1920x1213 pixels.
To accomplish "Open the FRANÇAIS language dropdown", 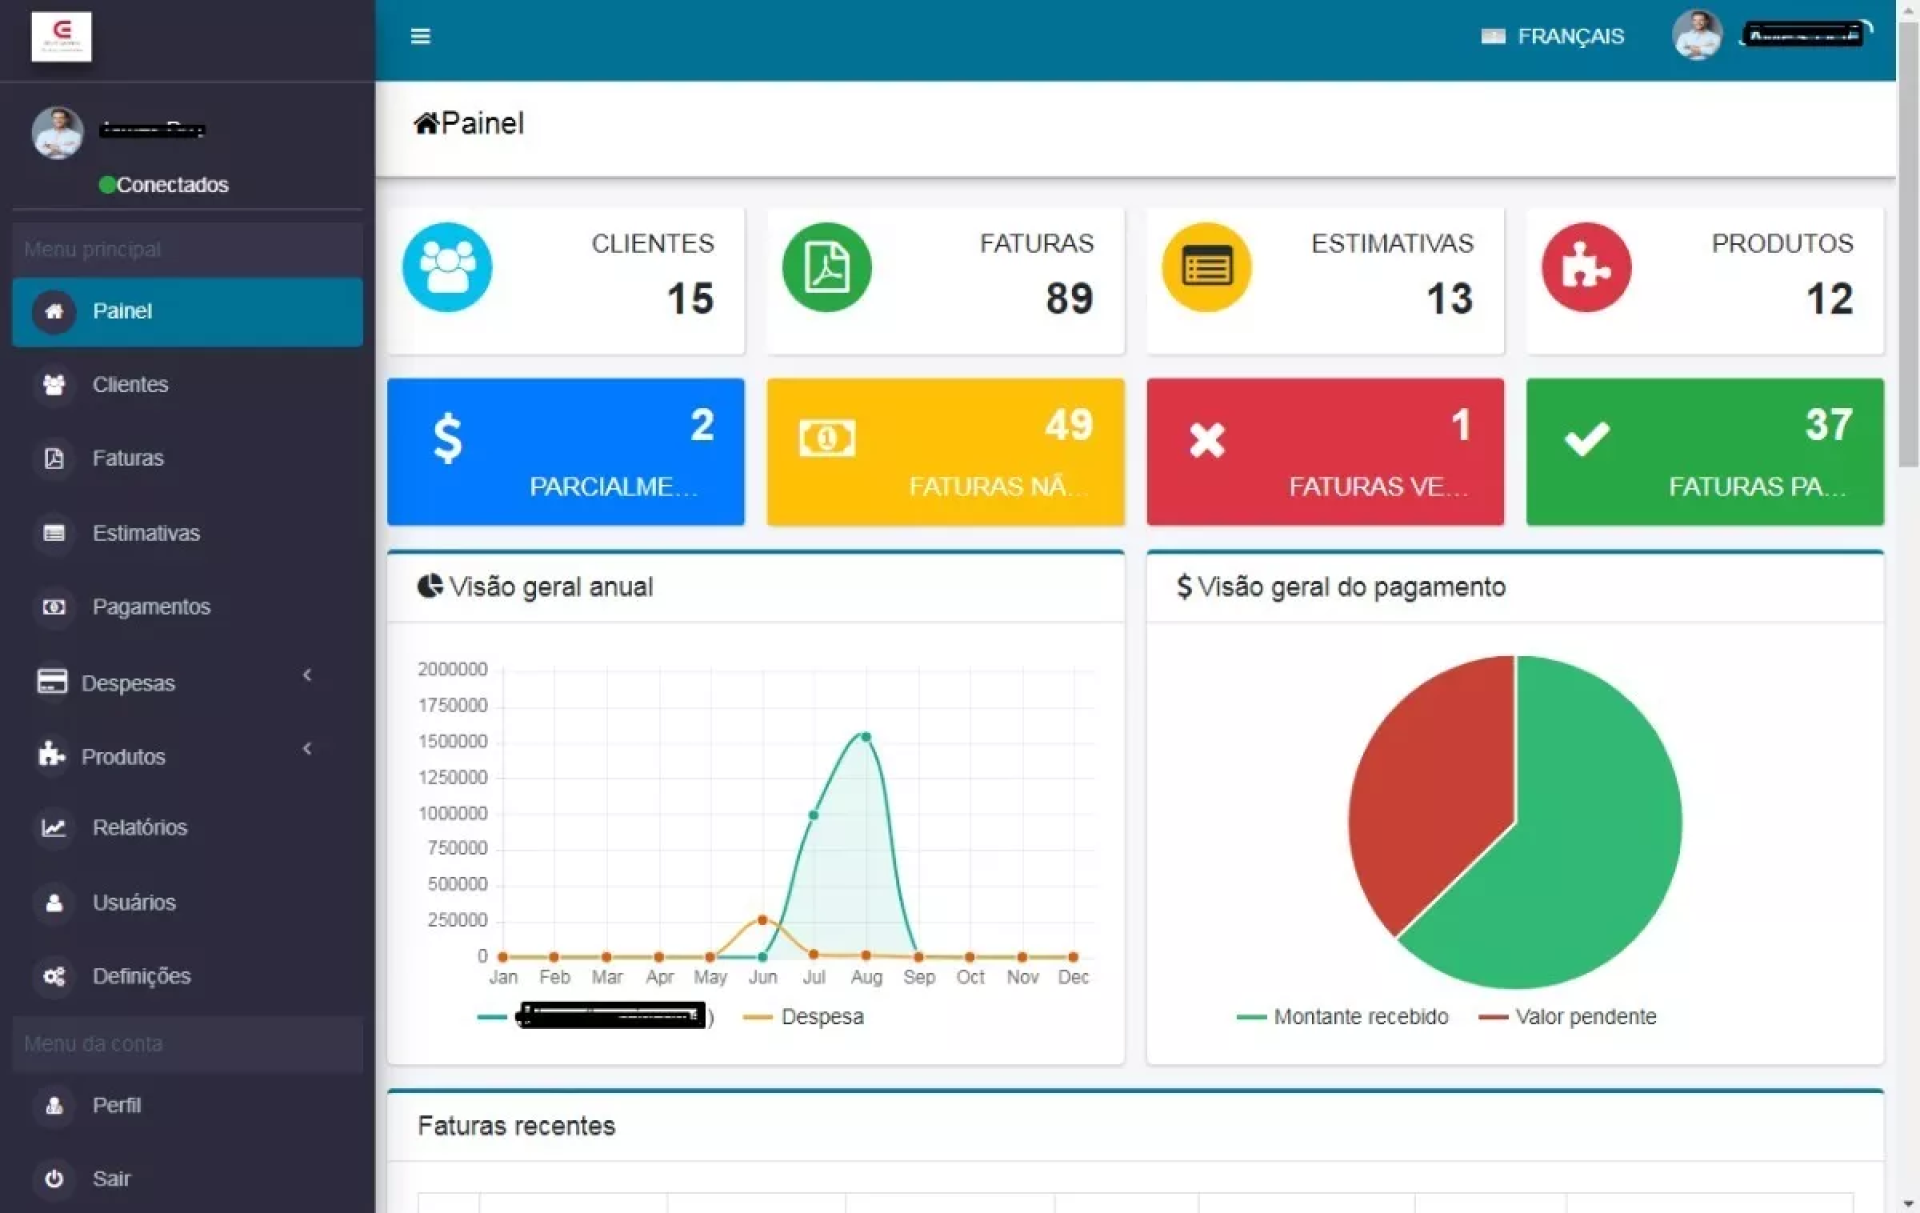I will click(x=1553, y=36).
